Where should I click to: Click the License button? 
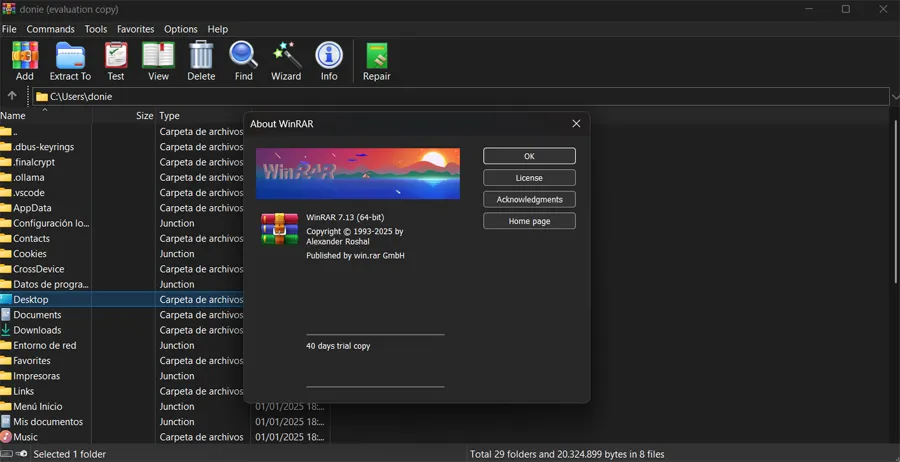click(529, 178)
